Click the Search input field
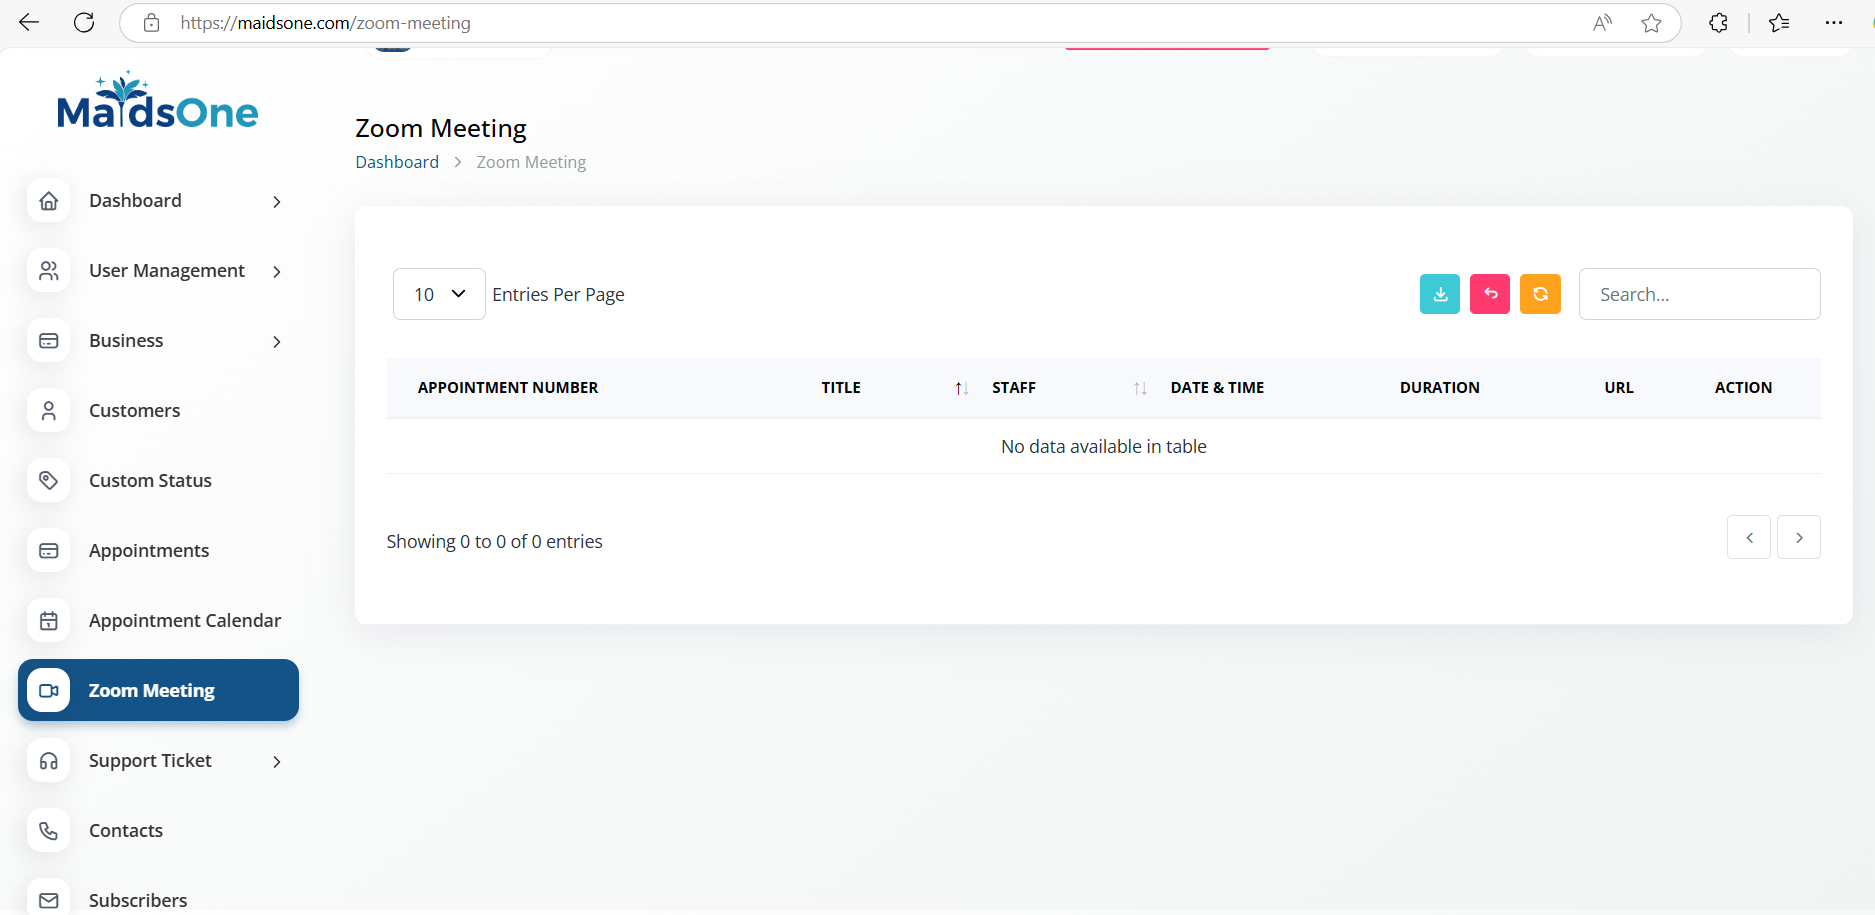The width and height of the screenshot is (1875, 915). point(1699,294)
